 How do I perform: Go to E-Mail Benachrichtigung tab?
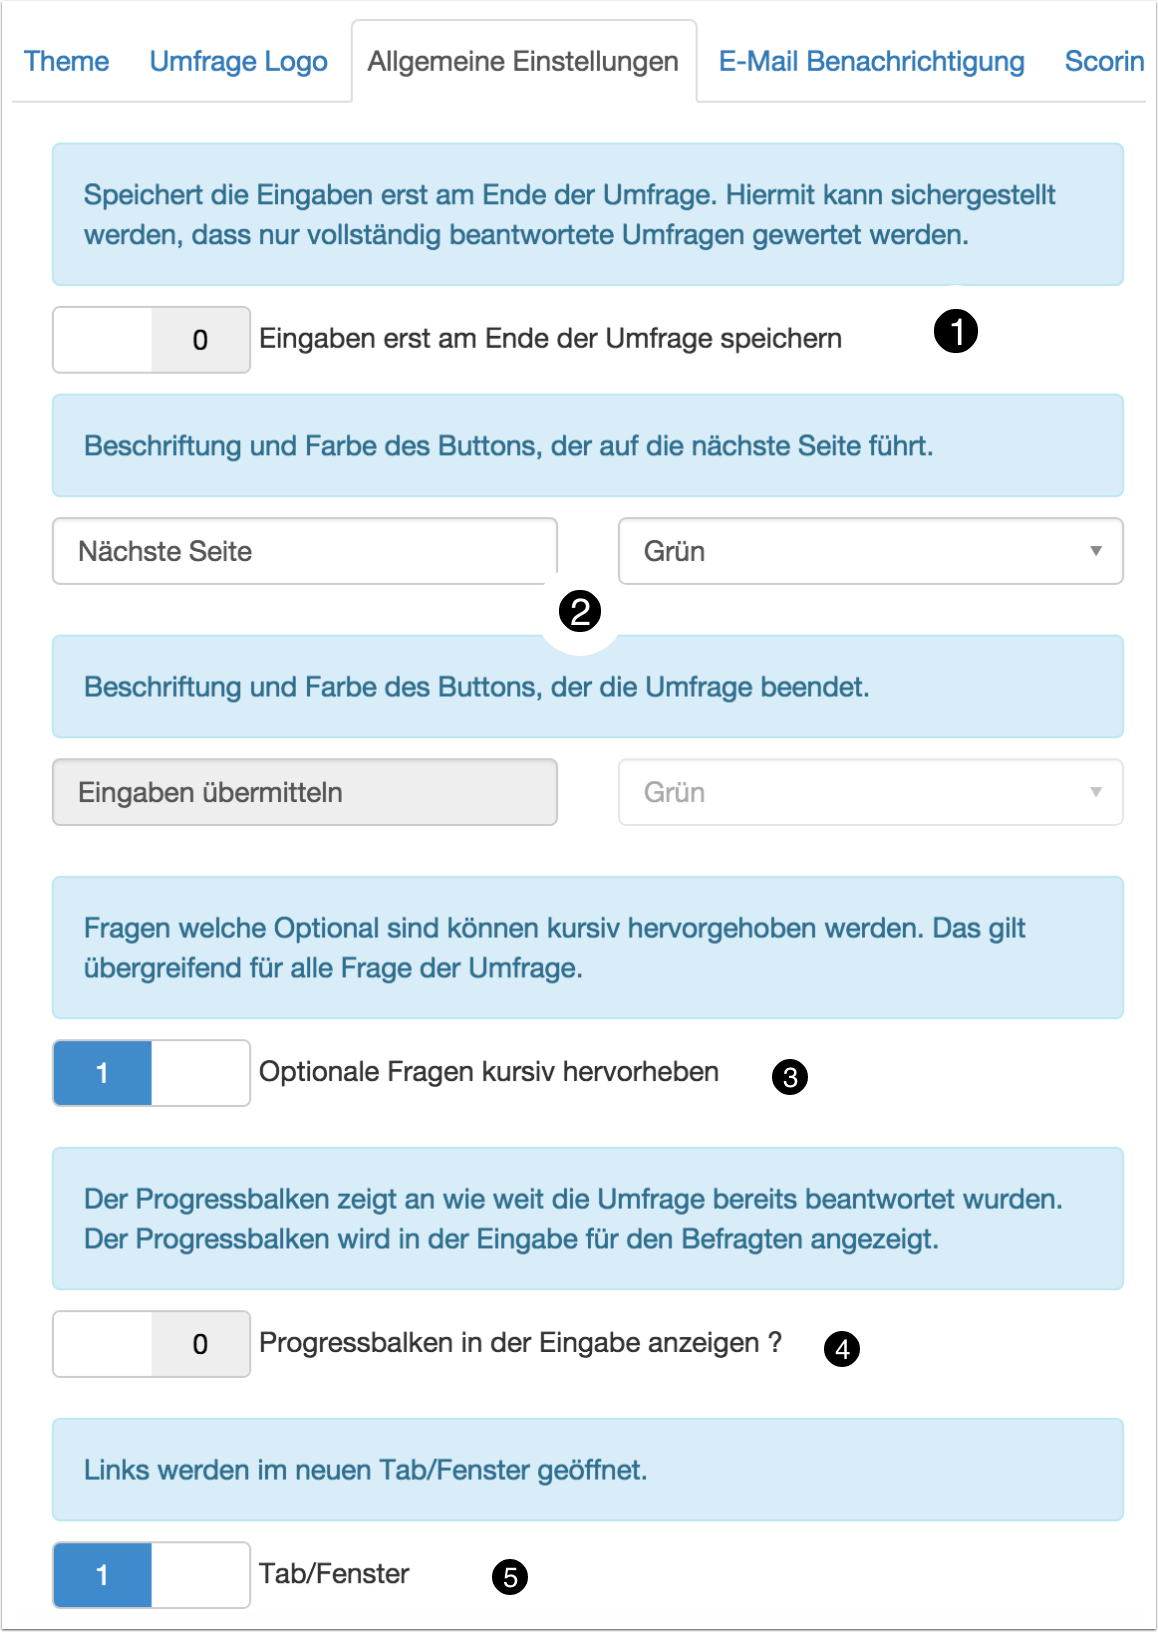[871, 61]
